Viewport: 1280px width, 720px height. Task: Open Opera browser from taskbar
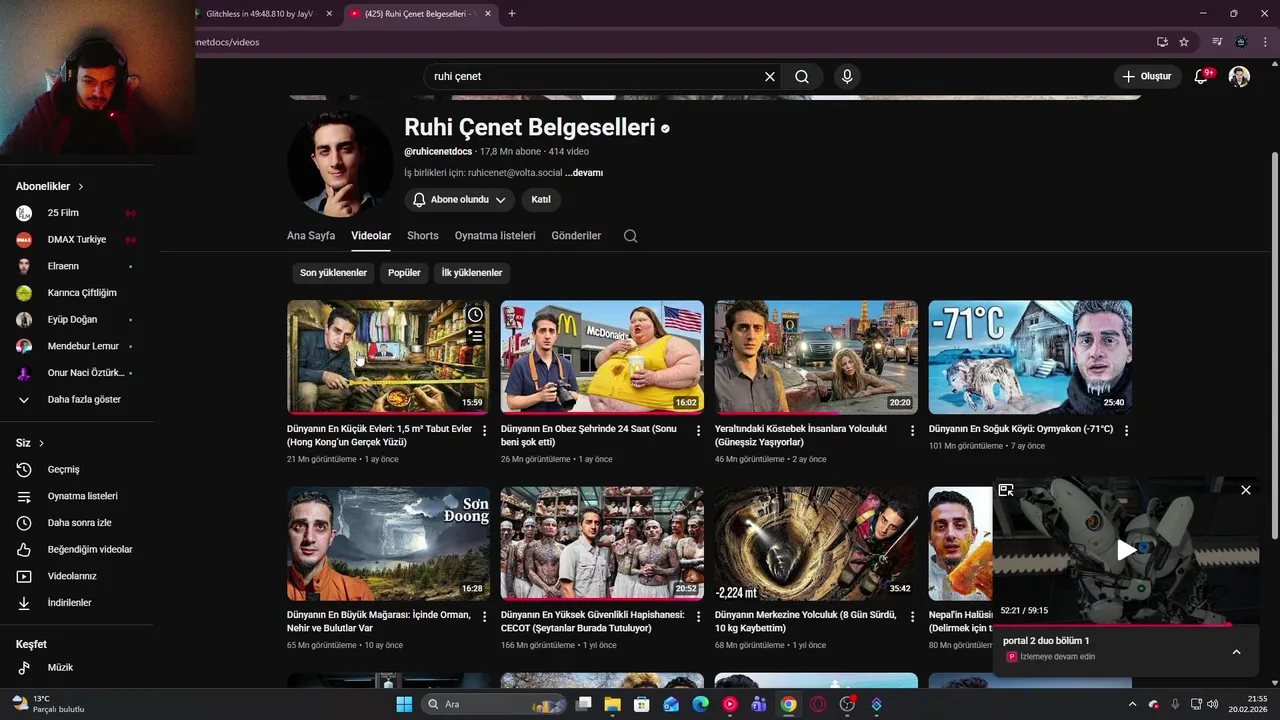point(818,704)
